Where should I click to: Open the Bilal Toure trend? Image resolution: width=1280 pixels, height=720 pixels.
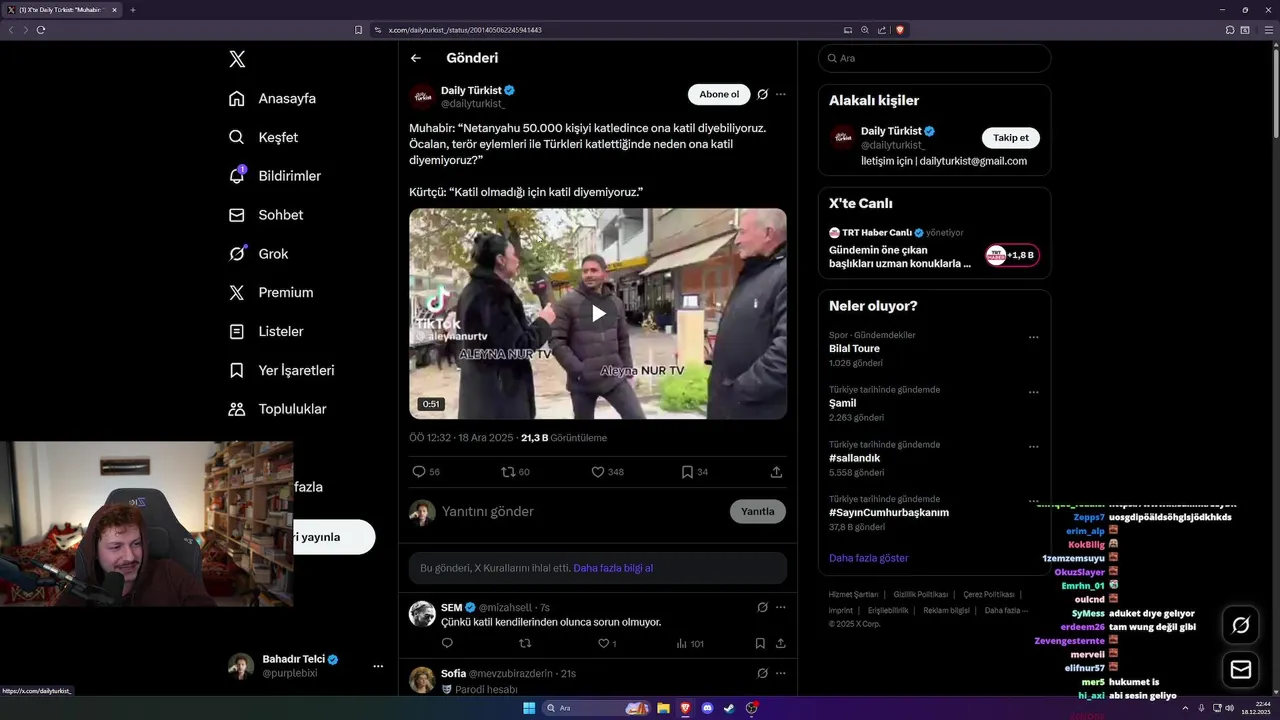854,349
